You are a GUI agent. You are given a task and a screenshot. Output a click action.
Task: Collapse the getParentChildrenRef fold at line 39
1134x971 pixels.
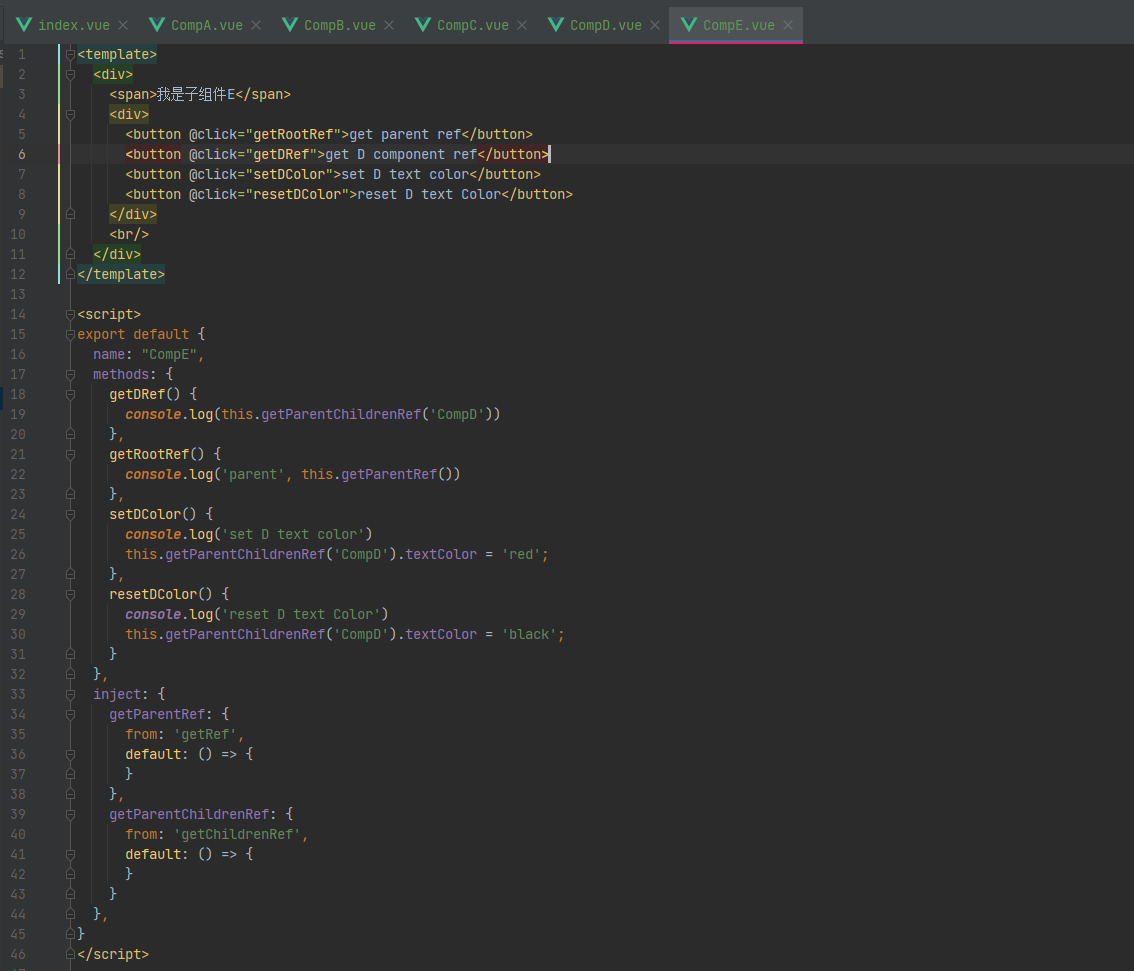pyautogui.click(x=70, y=815)
